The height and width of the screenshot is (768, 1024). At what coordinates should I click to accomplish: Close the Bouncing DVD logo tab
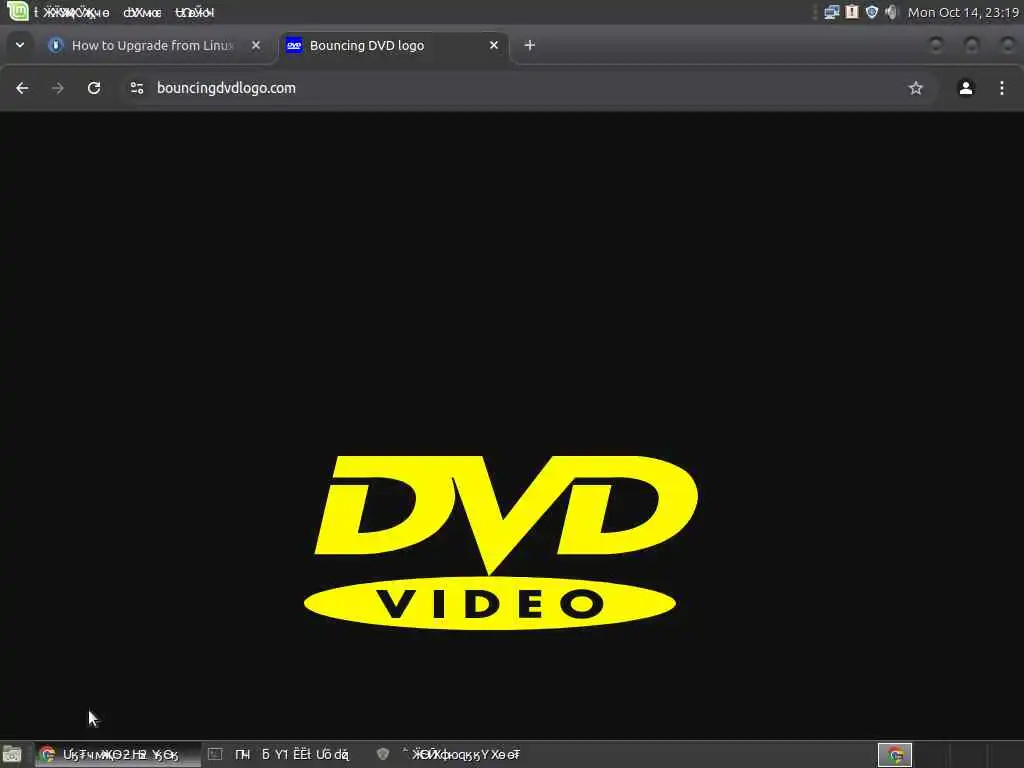pyautogui.click(x=494, y=45)
